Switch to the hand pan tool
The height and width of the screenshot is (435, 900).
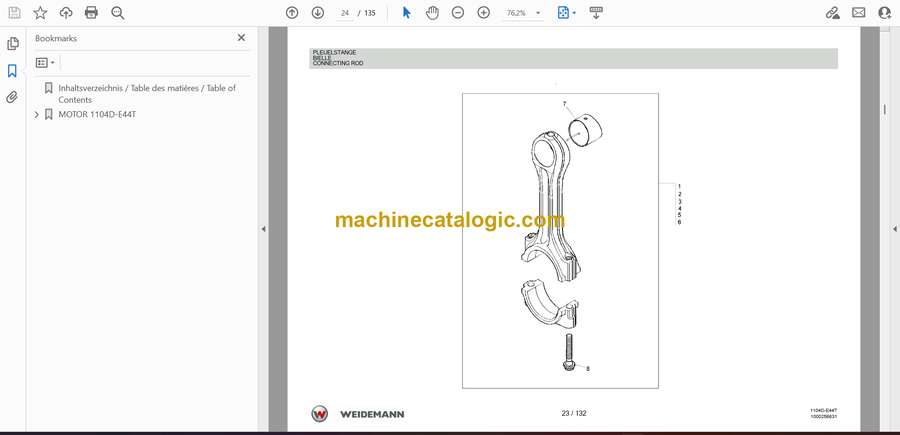coord(432,13)
